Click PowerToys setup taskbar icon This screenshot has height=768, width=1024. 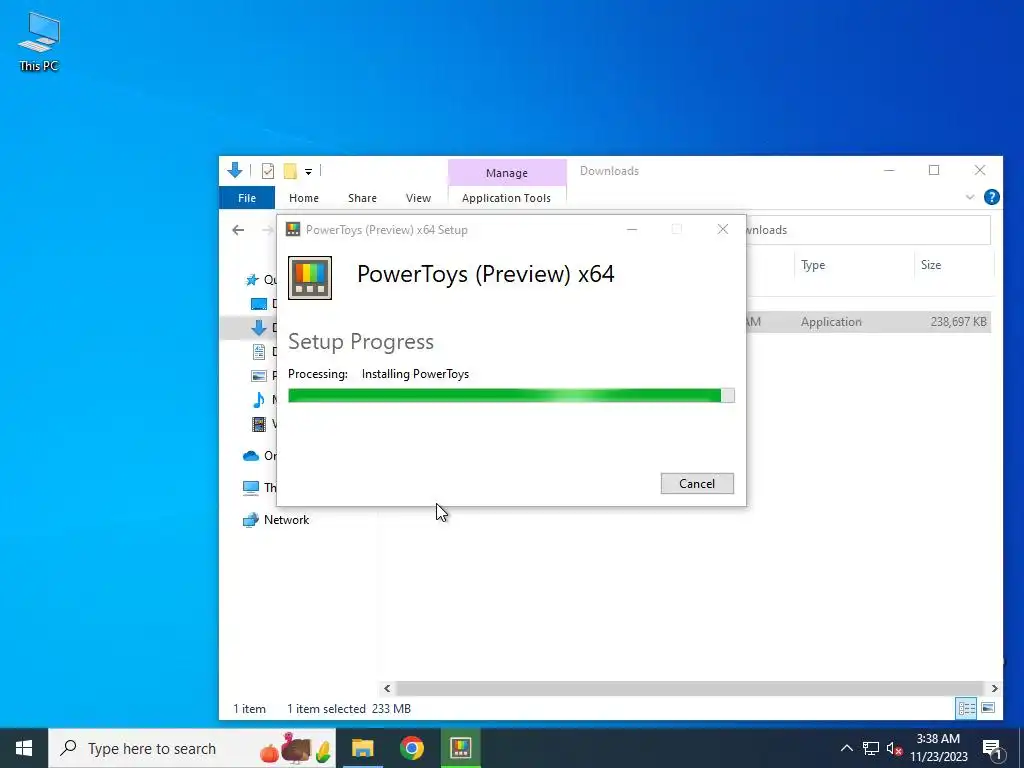click(x=460, y=748)
